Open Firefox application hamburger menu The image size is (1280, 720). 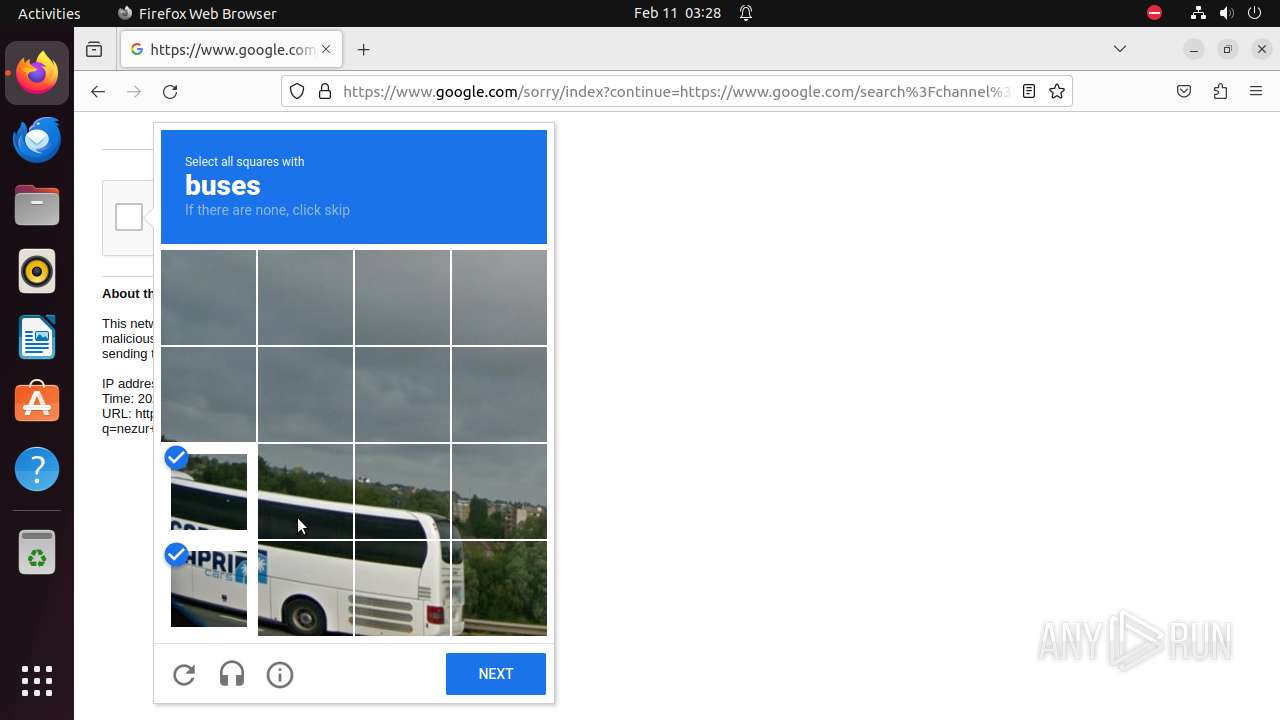[1256, 91]
